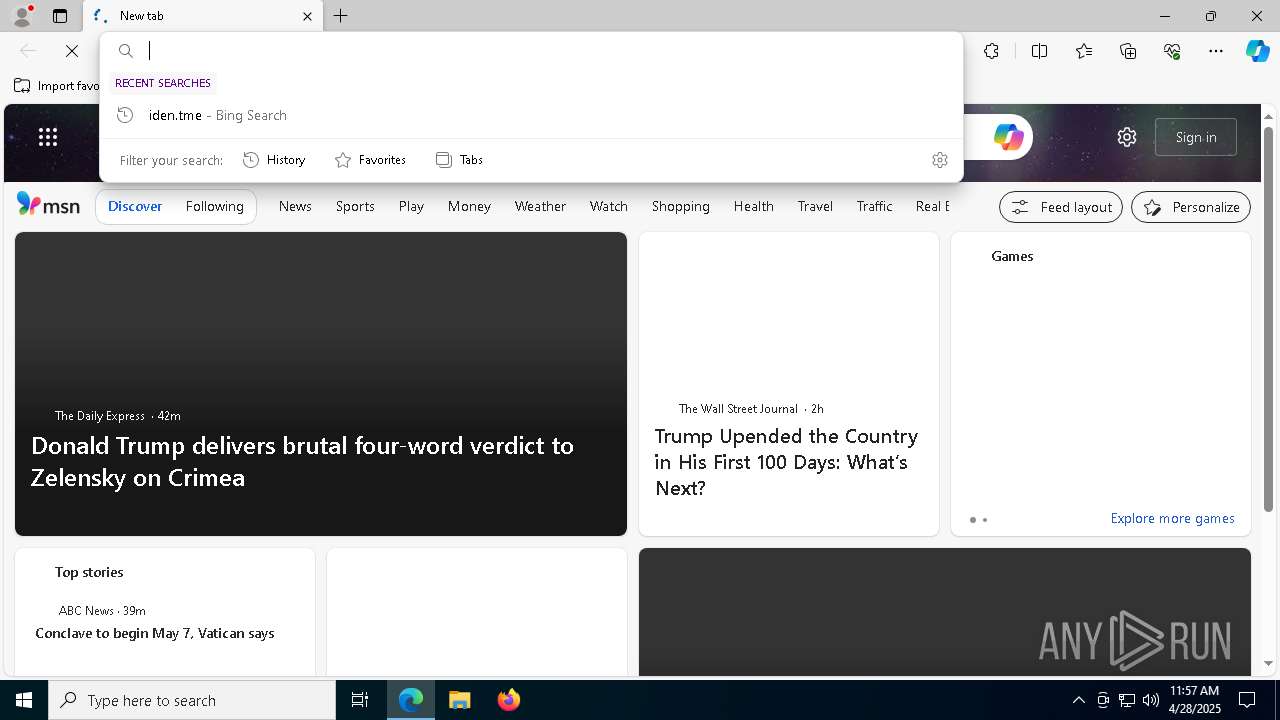Open the Extensions puzzle icon
The width and height of the screenshot is (1280, 720).
tap(991, 51)
